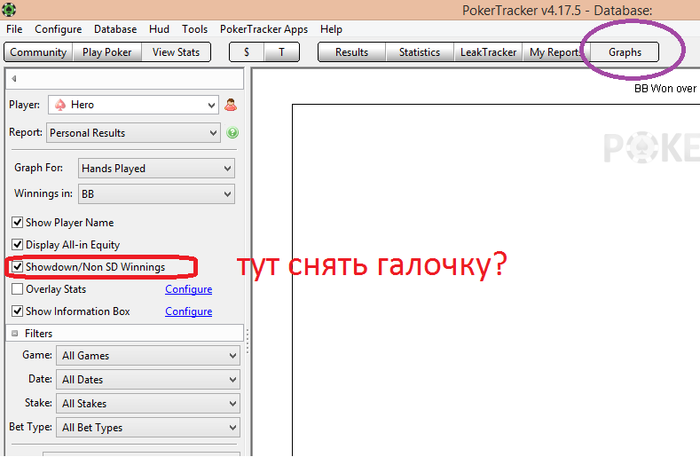Open the LeakTracker tab
This screenshot has height=457, width=700.
[488, 52]
